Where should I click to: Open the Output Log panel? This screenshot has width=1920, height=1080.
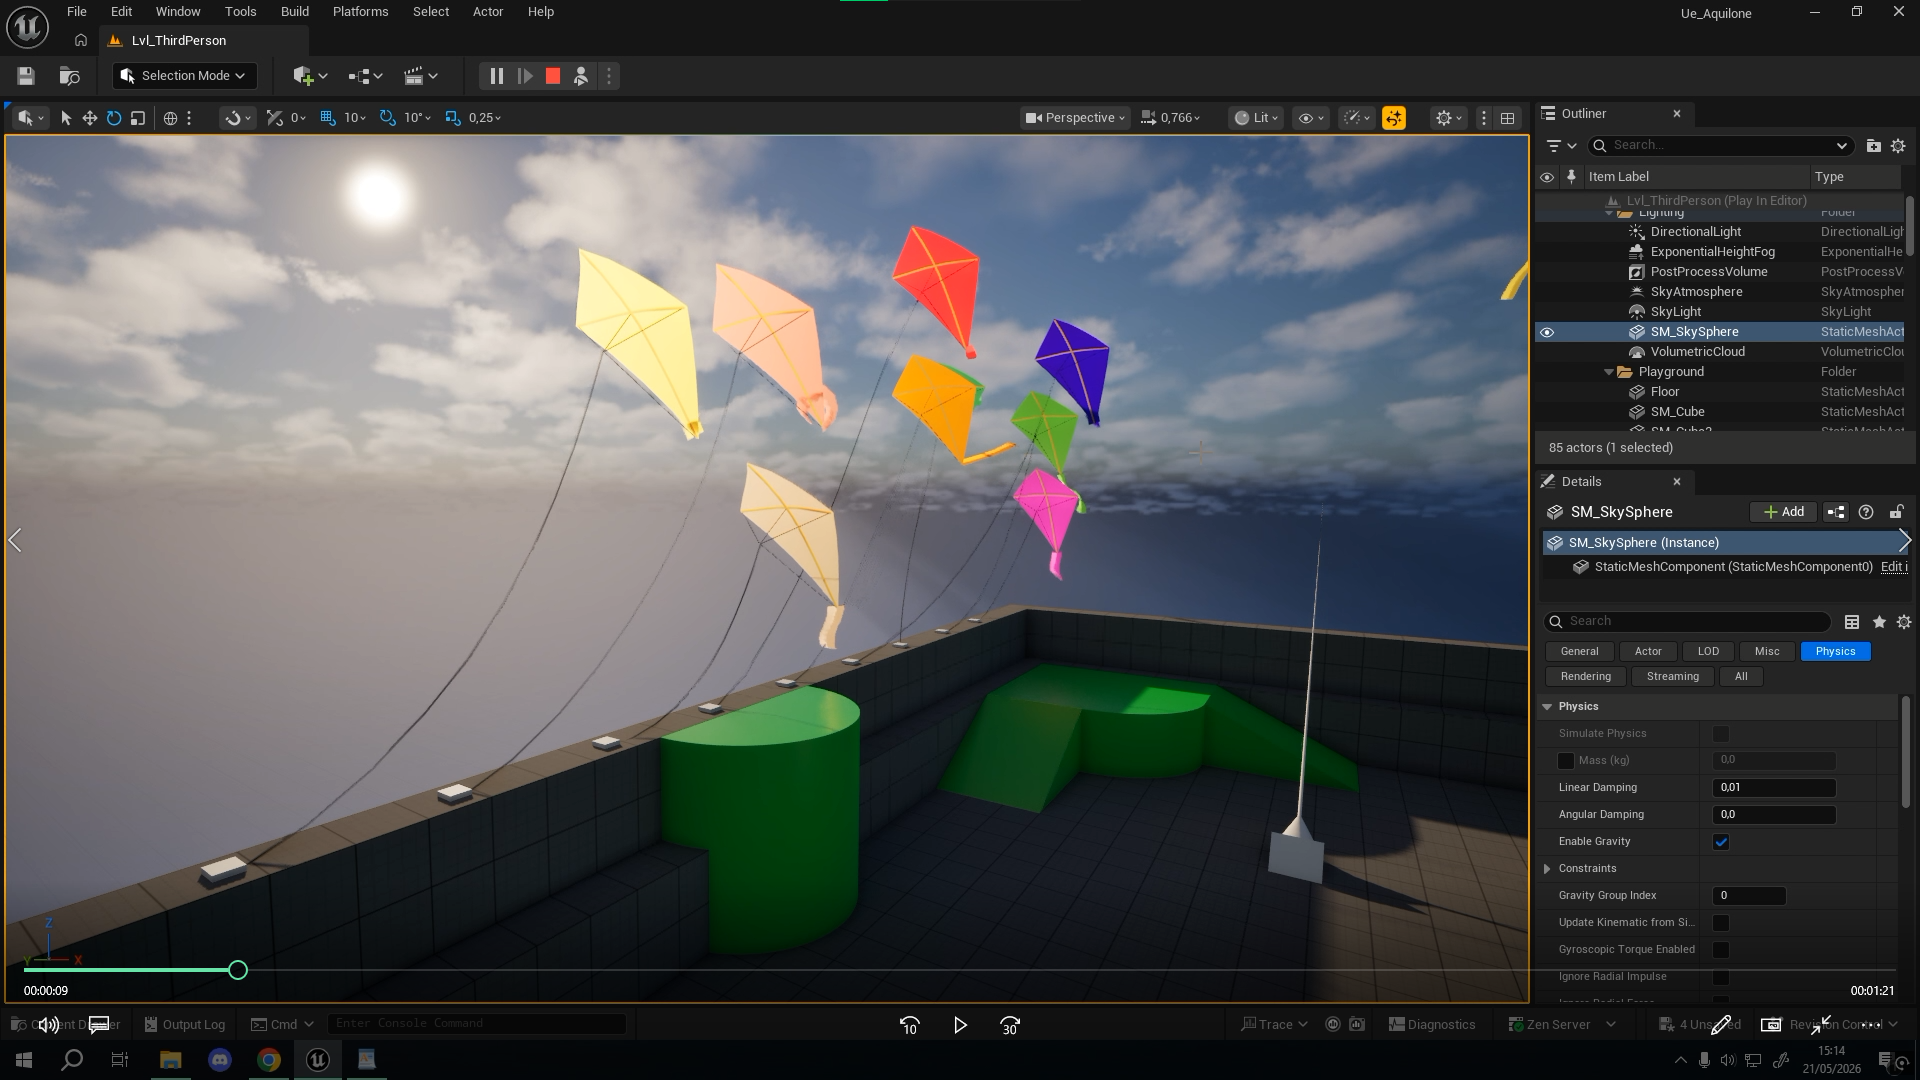(x=184, y=1024)
